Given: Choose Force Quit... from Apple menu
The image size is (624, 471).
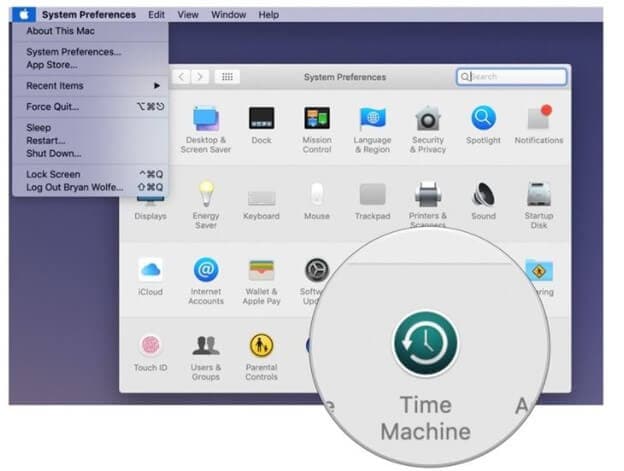Looking at the screenshot, I should pos(91,107).
